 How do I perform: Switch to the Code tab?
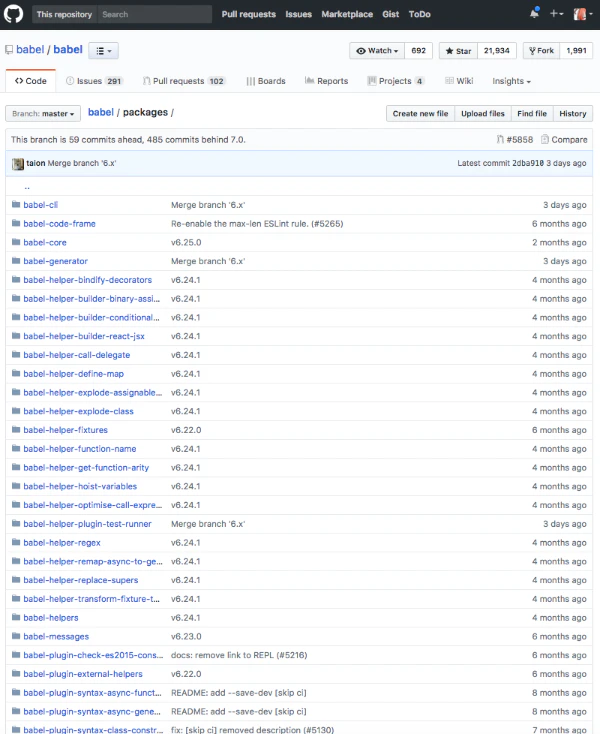30,81
